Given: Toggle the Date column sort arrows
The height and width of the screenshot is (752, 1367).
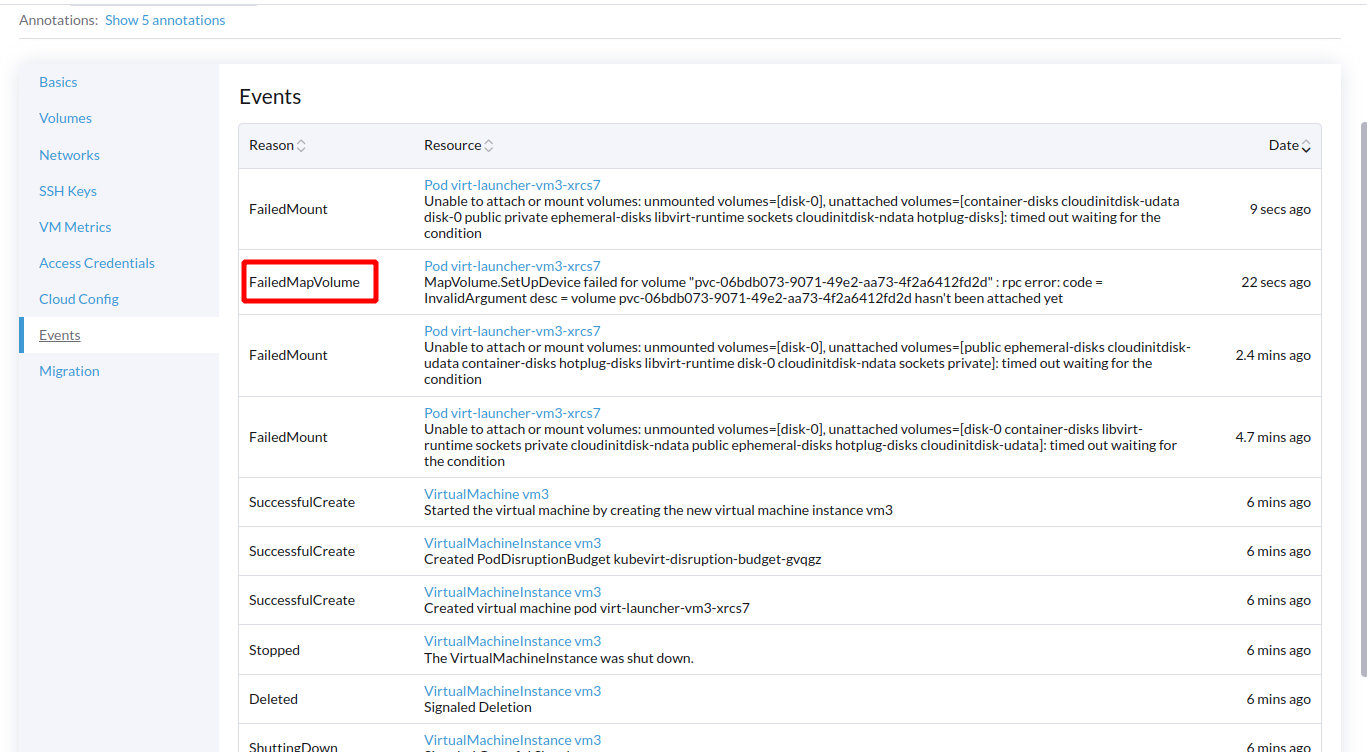Looking at the screenshot, I should pos(1306,146).
